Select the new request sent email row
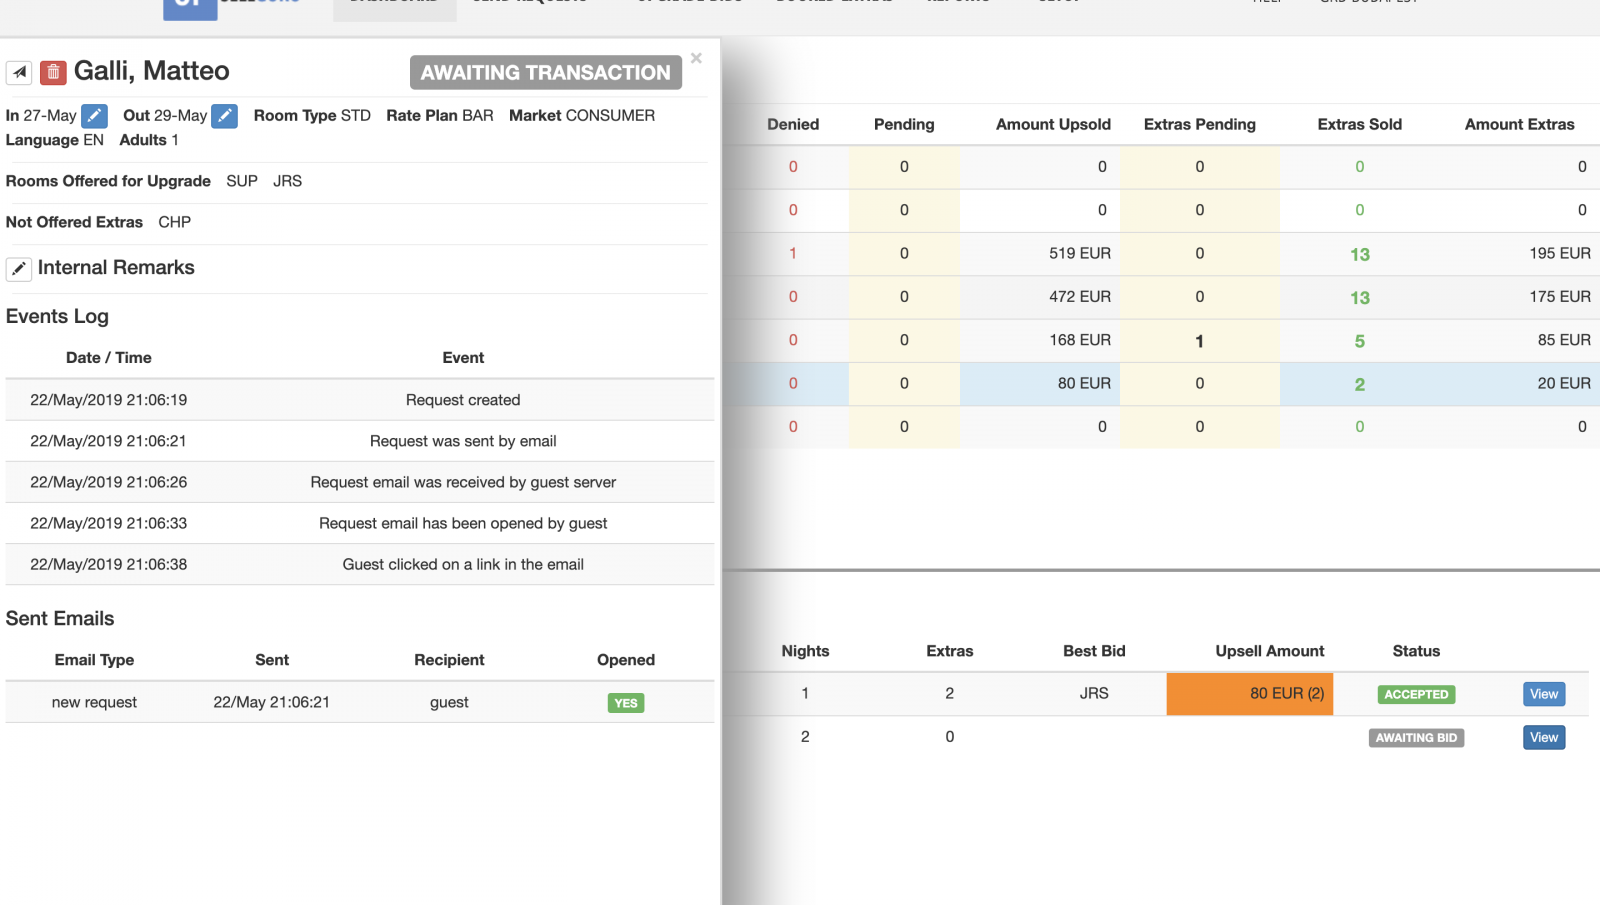This screenshot has width=1600, height=905. 360,702
